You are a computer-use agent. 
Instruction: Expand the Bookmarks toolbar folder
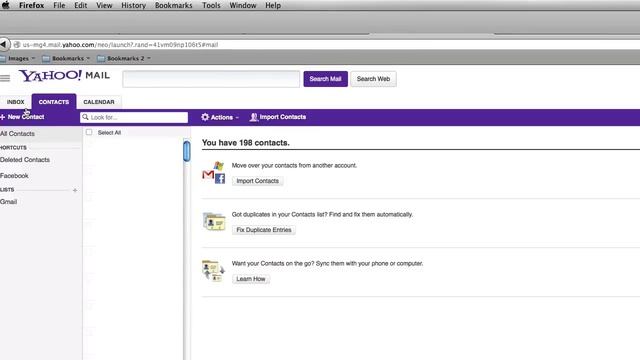coord(66,58)
